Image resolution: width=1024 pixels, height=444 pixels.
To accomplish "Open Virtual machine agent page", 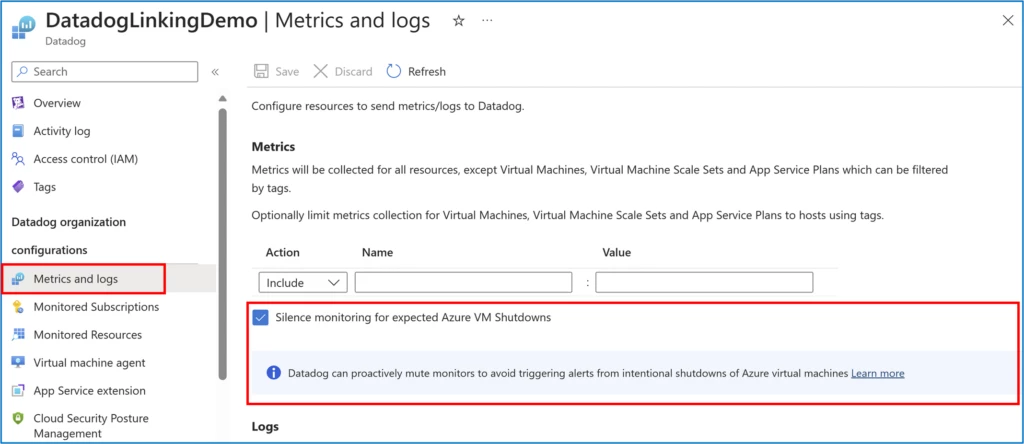I will (x=89, y=362).
